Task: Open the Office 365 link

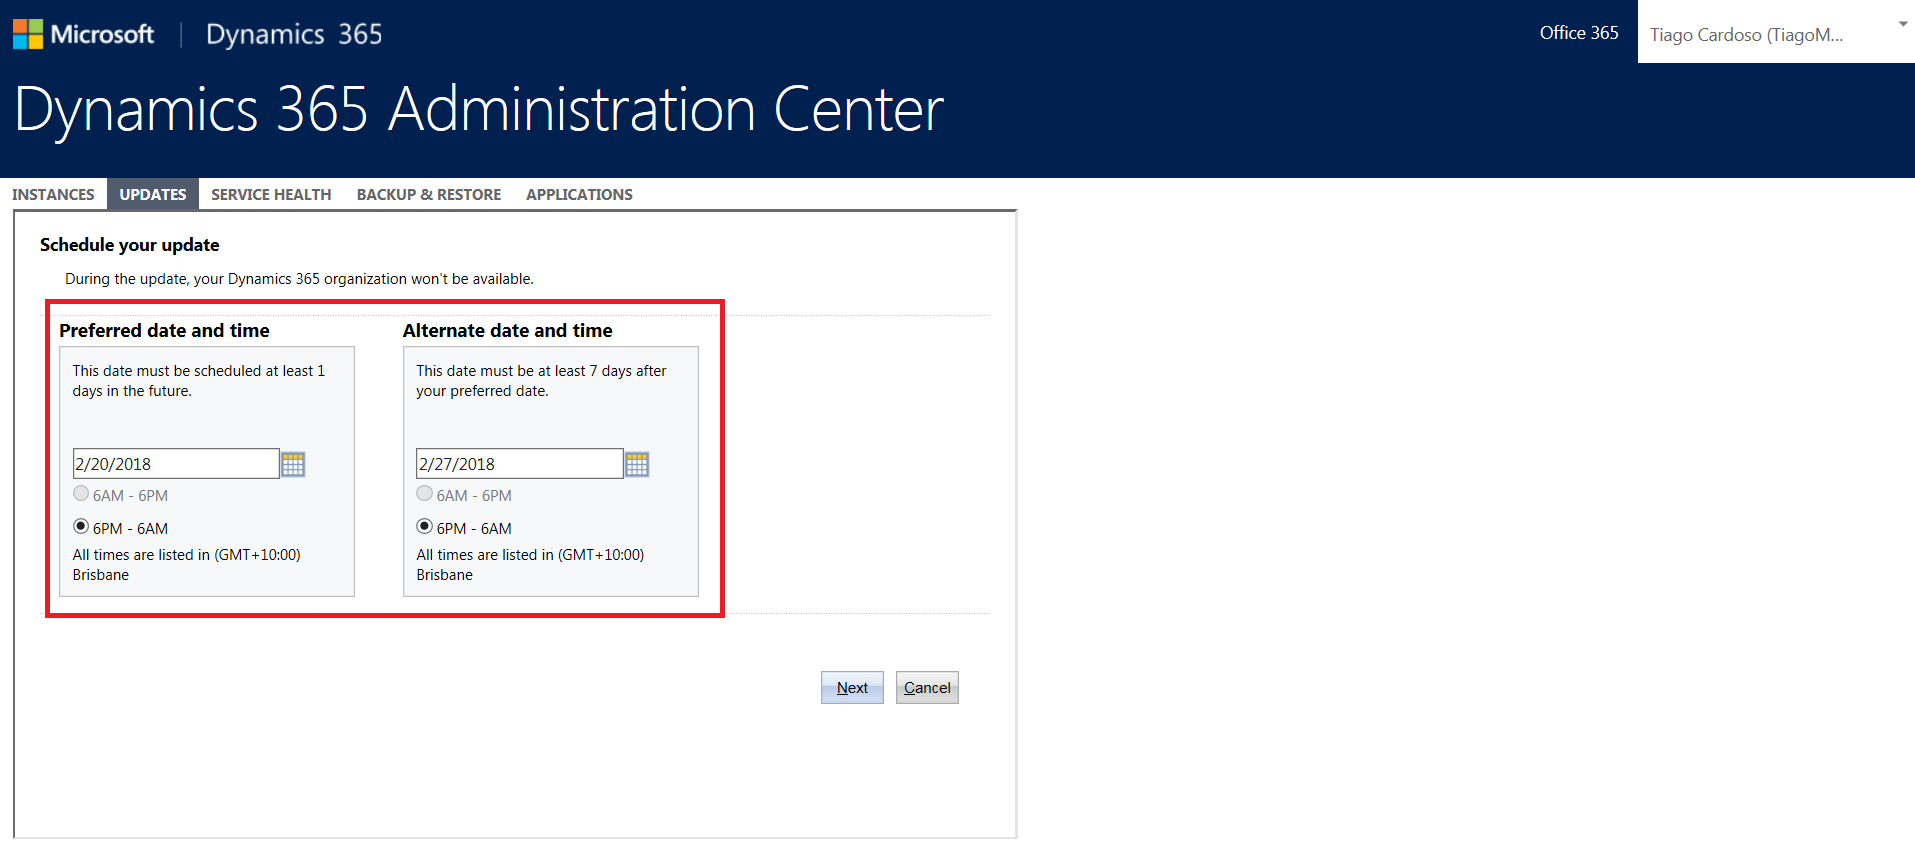Action: [1578, 33]
